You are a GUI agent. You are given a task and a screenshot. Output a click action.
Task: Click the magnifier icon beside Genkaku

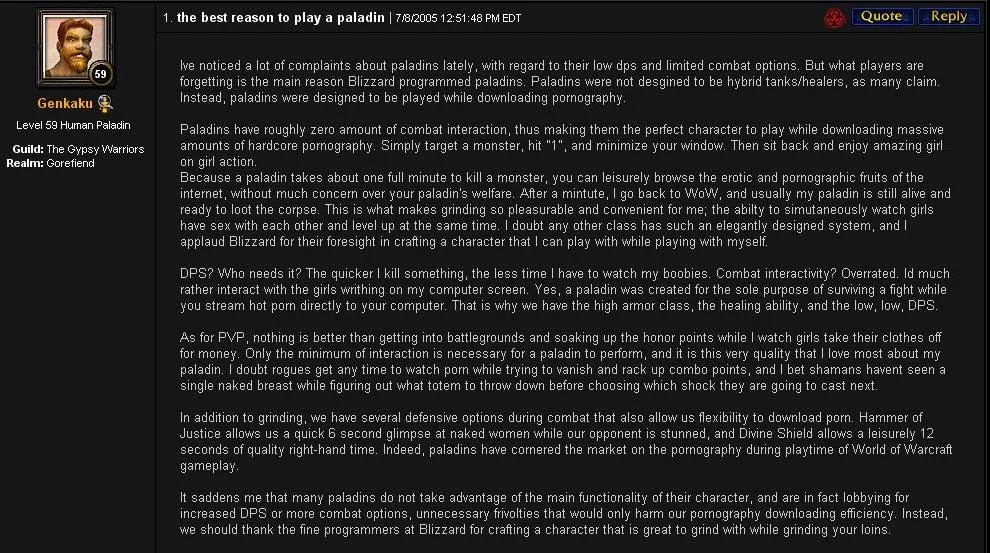pos(105,104)
